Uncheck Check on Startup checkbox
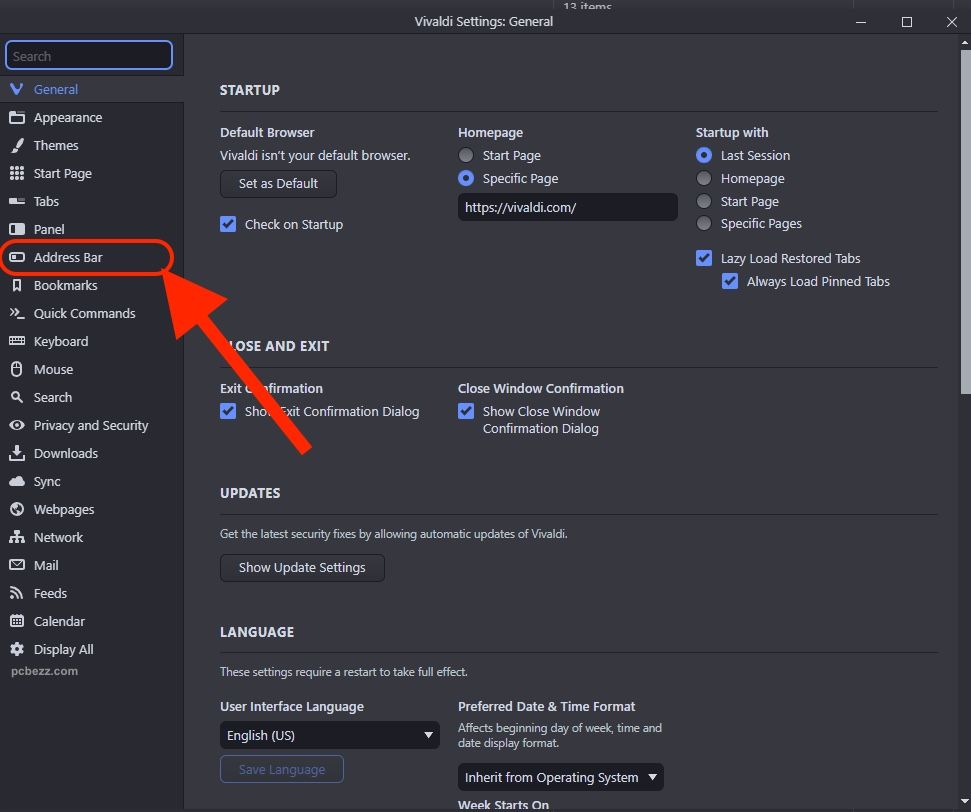Viewport: 971px width, 812px height. (228, 224)
